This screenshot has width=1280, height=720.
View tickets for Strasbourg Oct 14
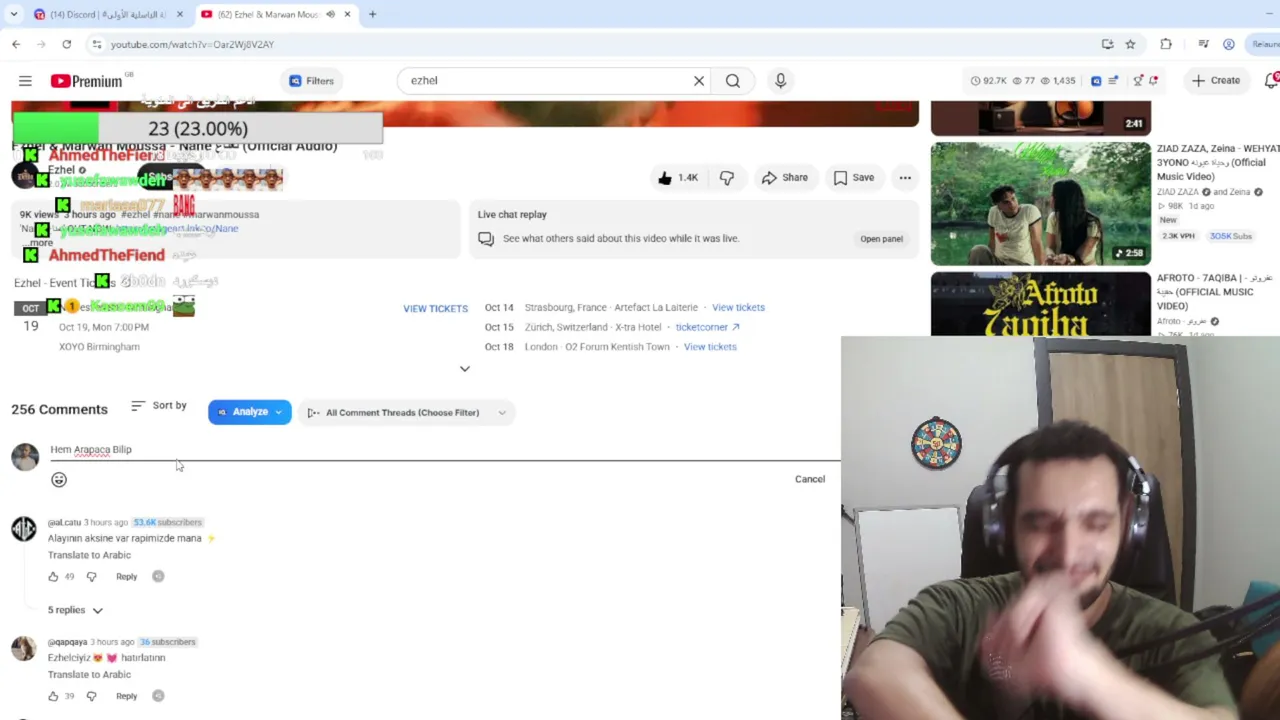[738, 308]
